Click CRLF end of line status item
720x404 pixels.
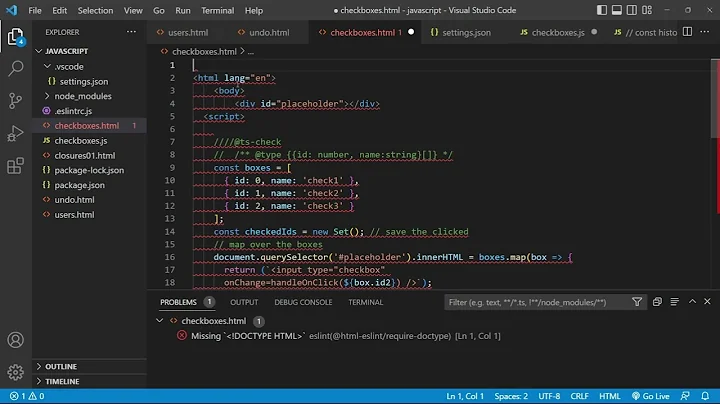point(579,396)
